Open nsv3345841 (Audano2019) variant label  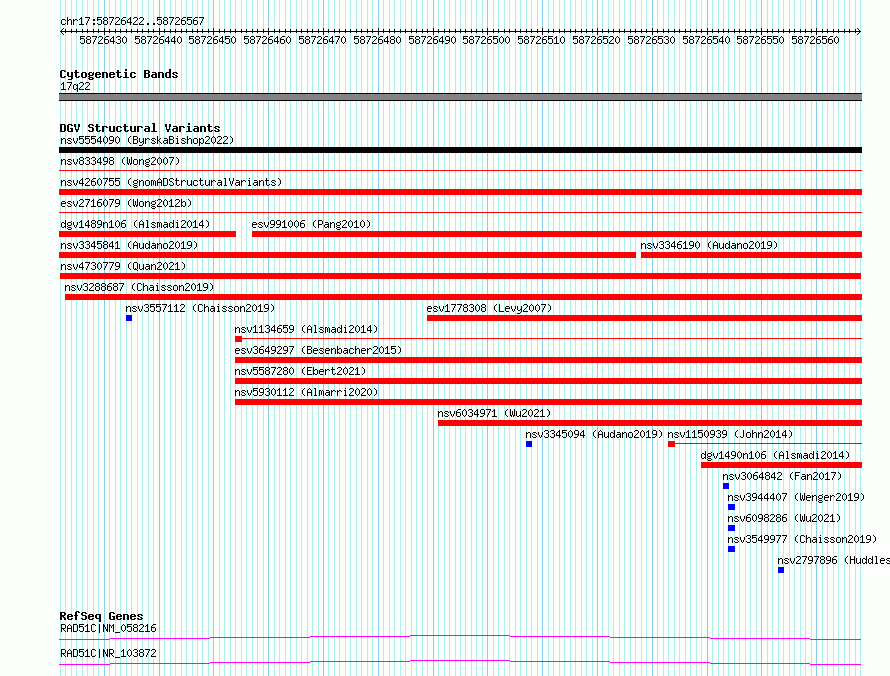click(129, 245)
